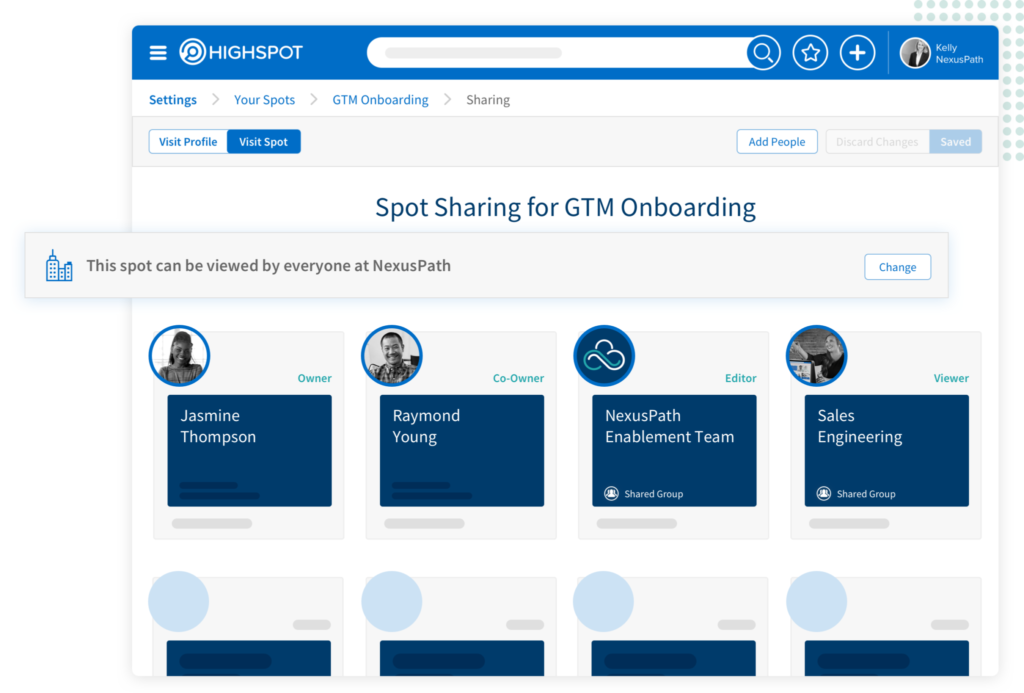Go to Your Spots breadcrumb

pos(264,100)
